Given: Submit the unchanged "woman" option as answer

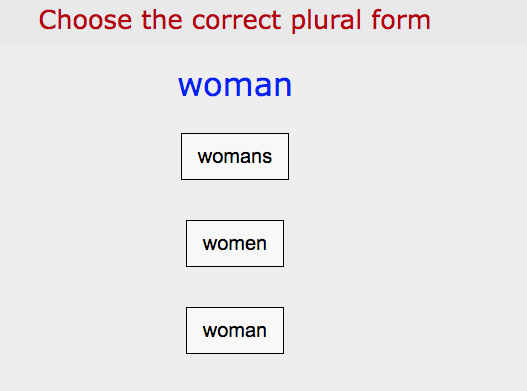Looking at the screenshot, I should tap(235, 330).
